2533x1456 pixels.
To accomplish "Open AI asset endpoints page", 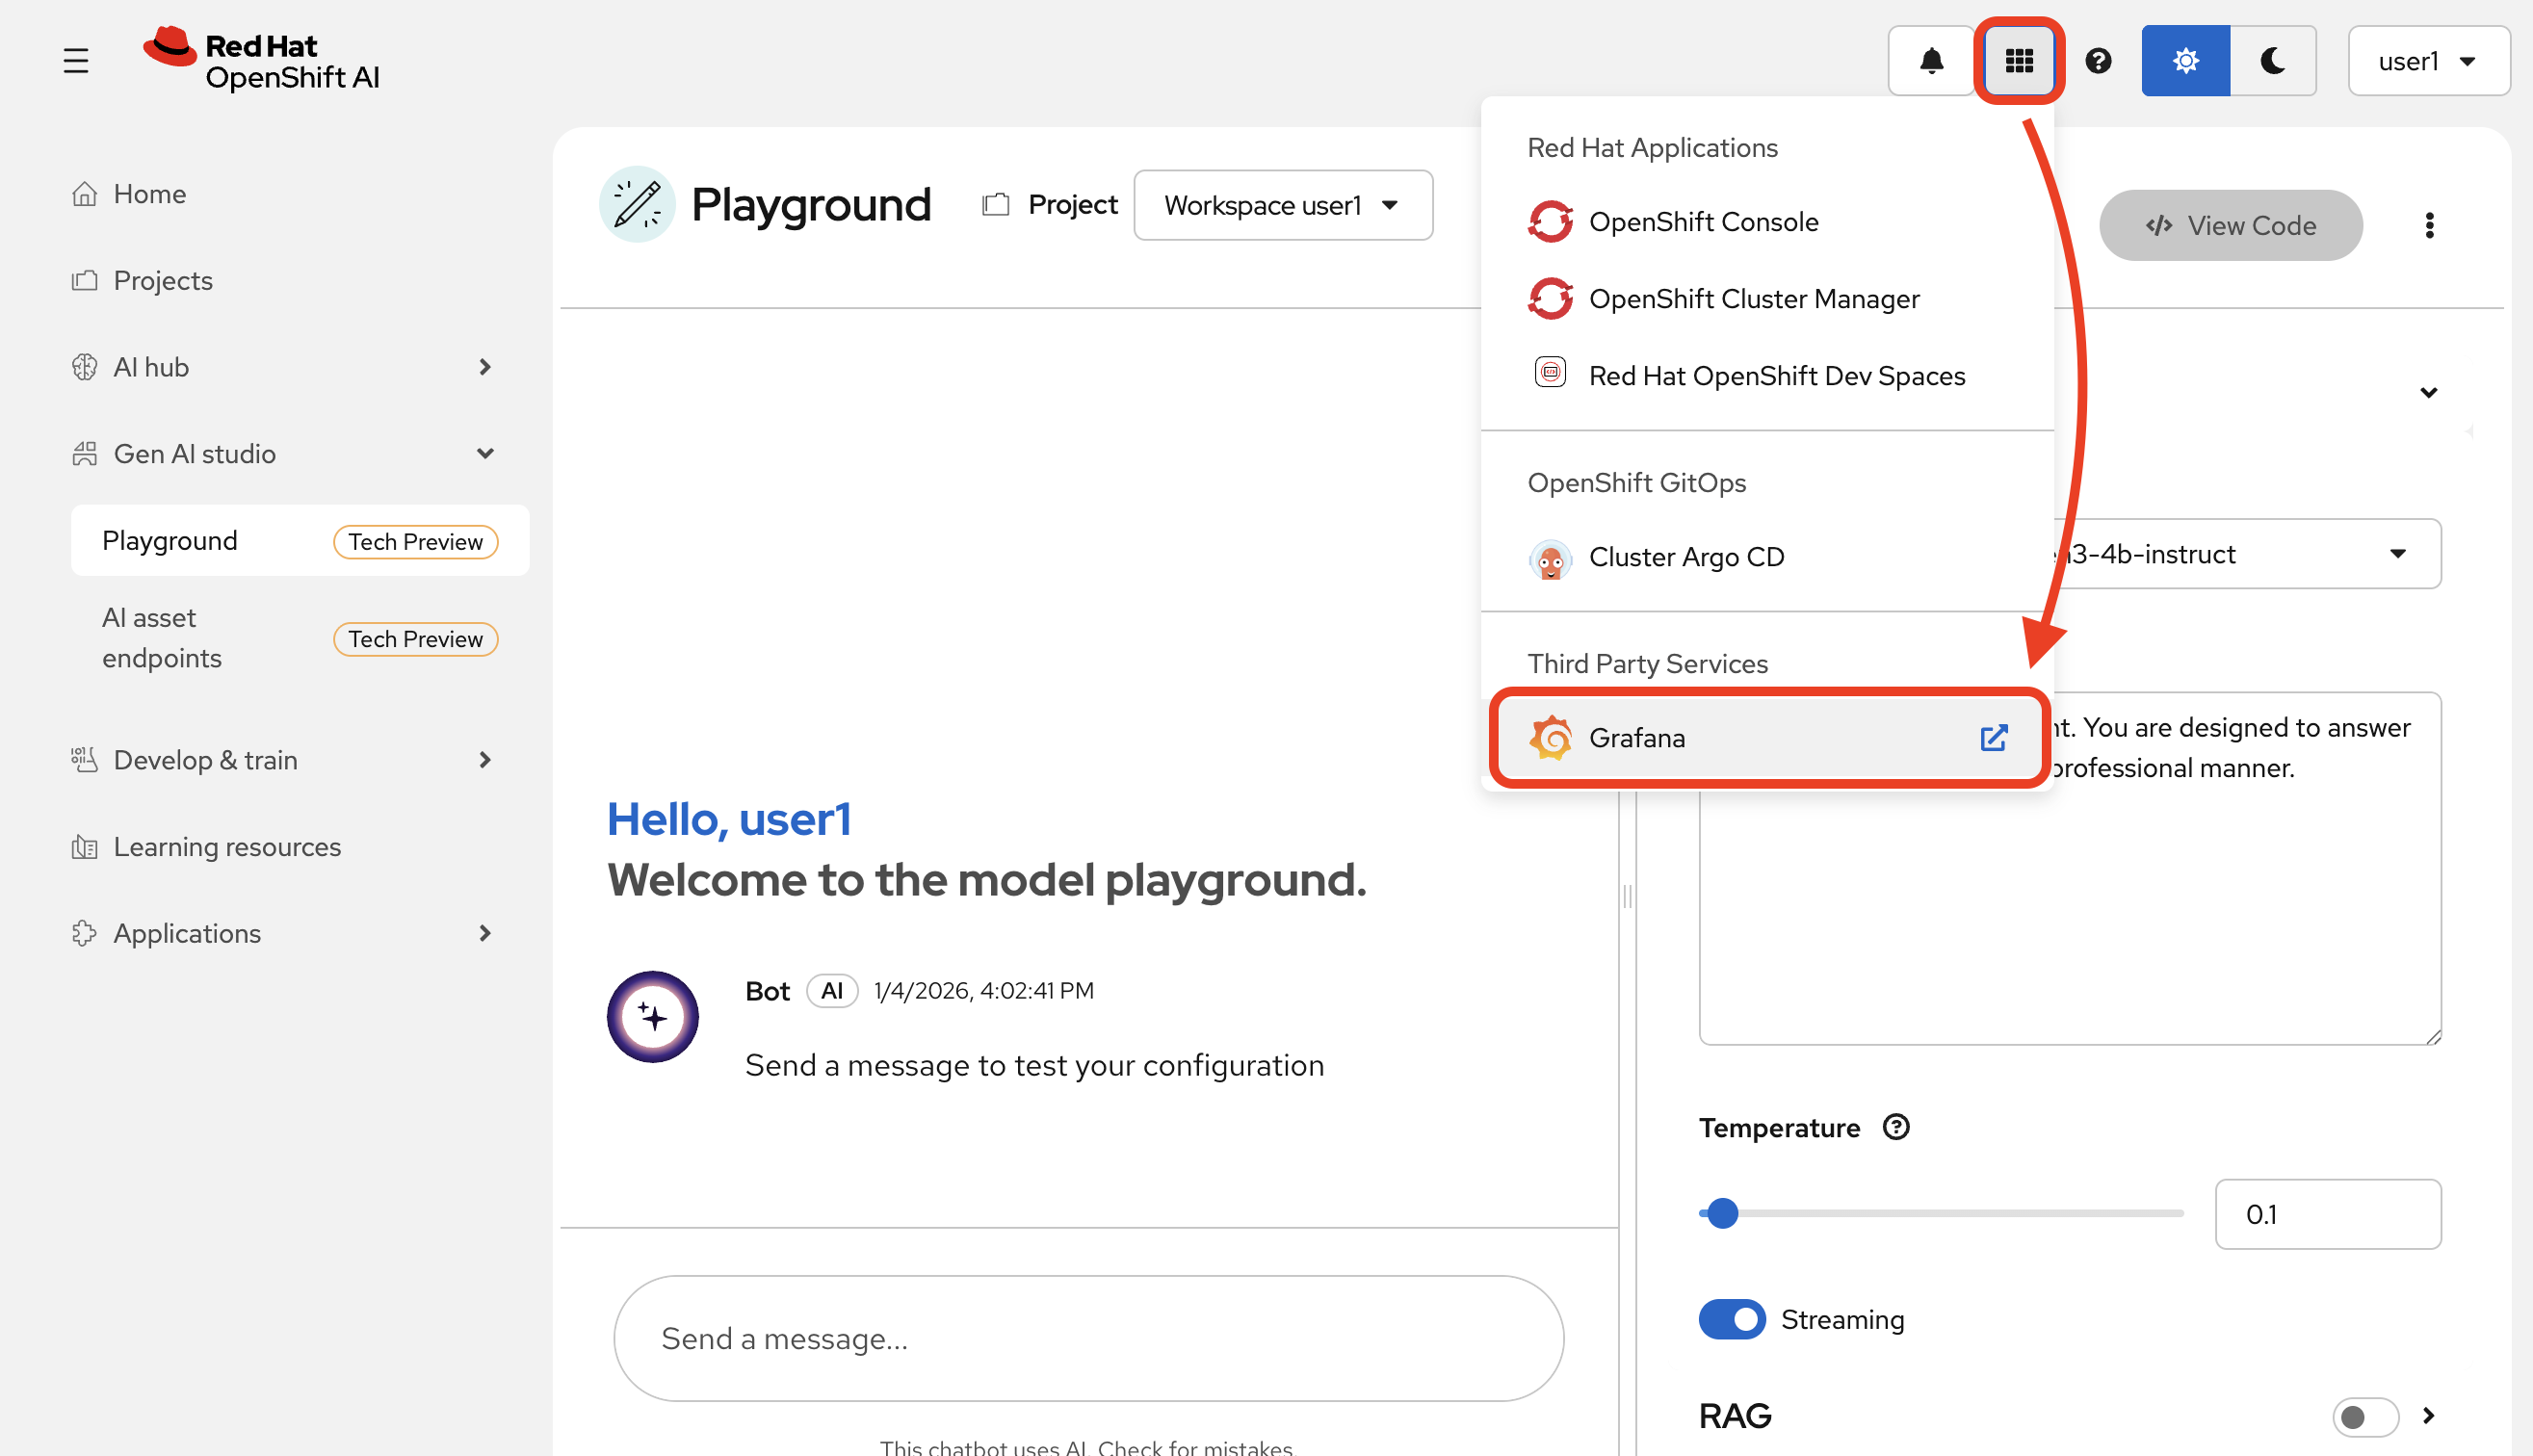I will click(x=300, y=638).
